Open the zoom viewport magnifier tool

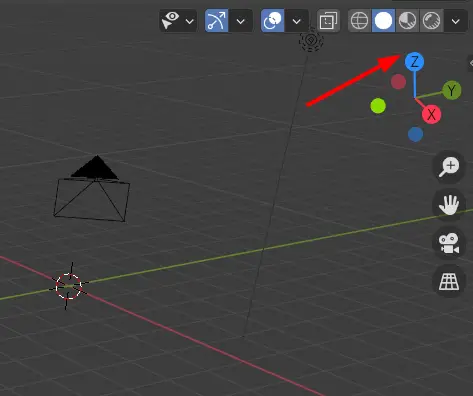tap(449, 167)
